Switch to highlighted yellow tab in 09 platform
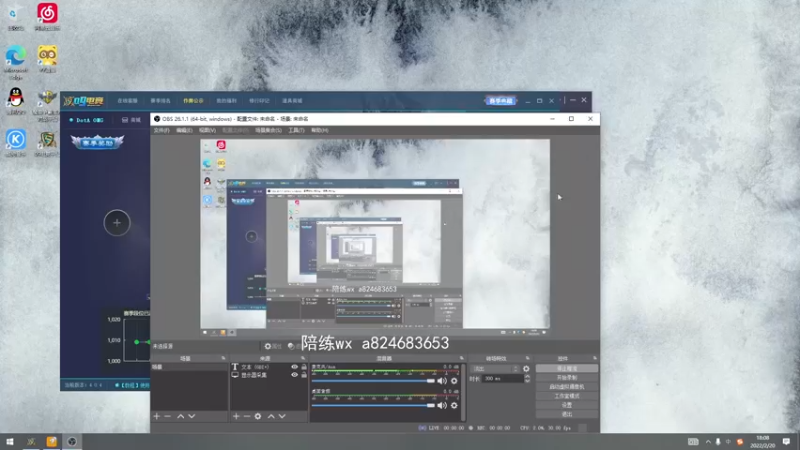Image resolution: width=800 pixels, height=450 pixels. click(x=193, y=101)
